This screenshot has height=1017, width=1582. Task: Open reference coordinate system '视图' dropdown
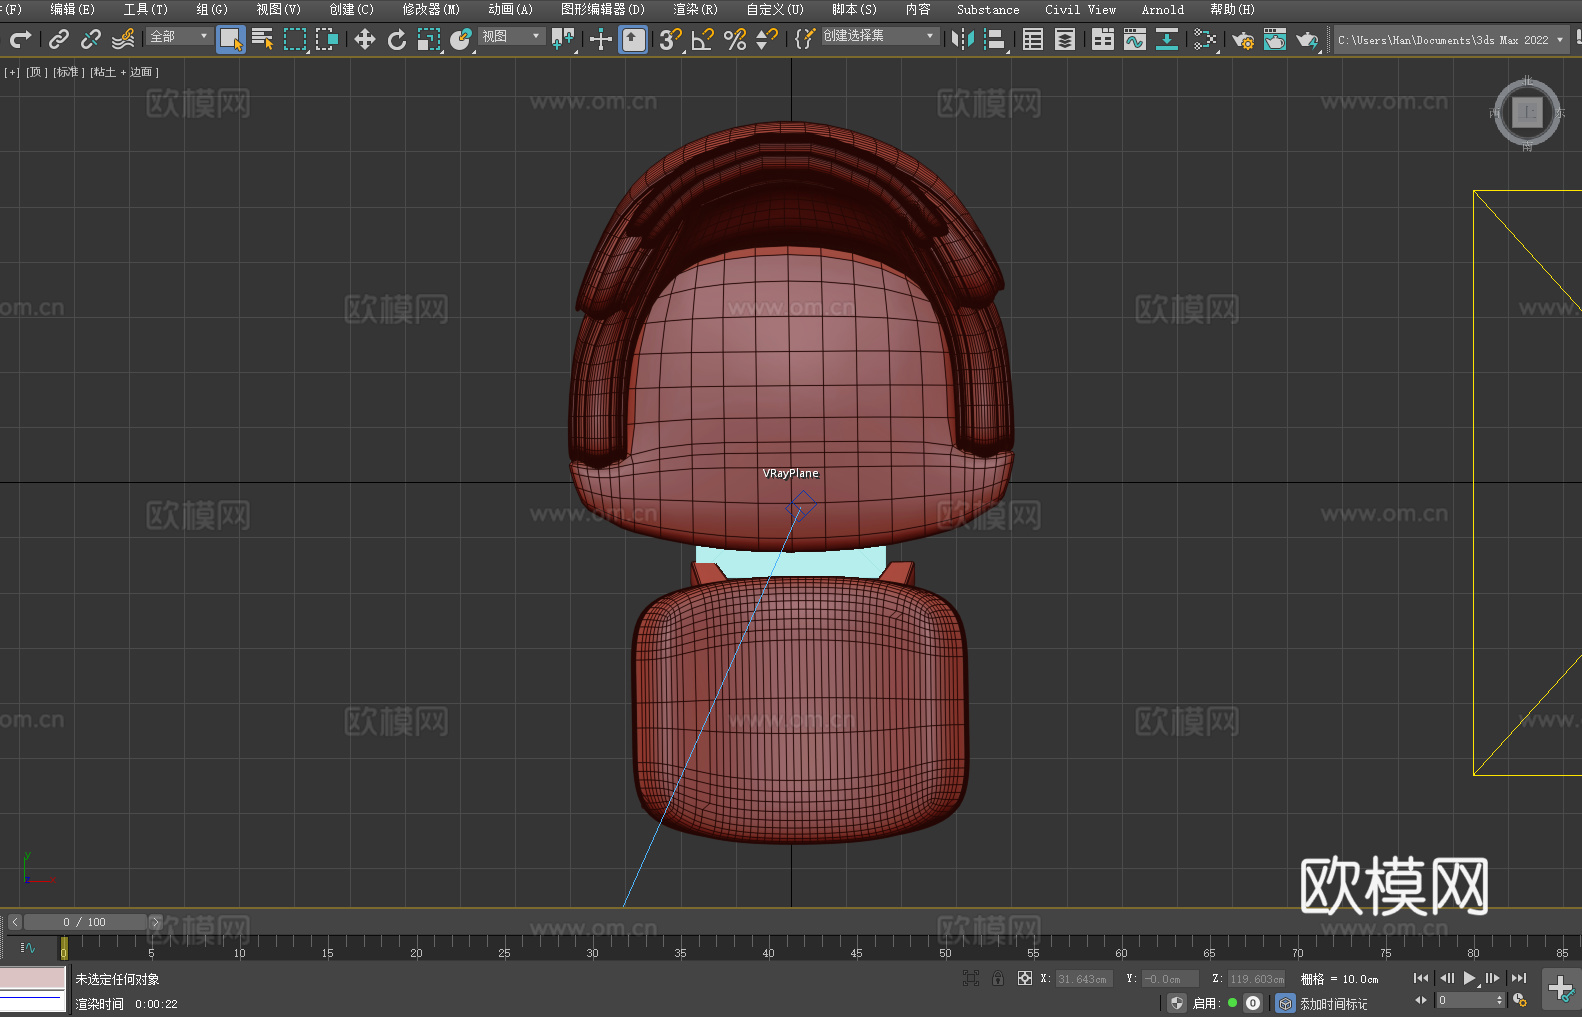click(x=511, y=36)
